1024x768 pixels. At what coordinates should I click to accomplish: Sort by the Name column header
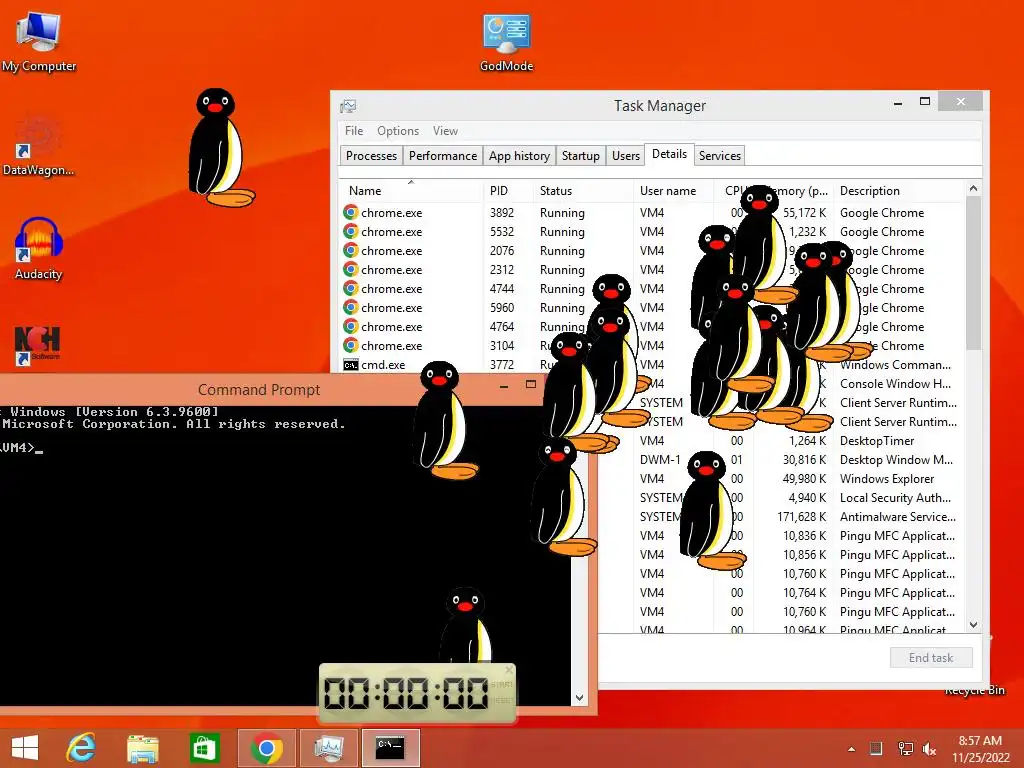(x=410, y=191)
